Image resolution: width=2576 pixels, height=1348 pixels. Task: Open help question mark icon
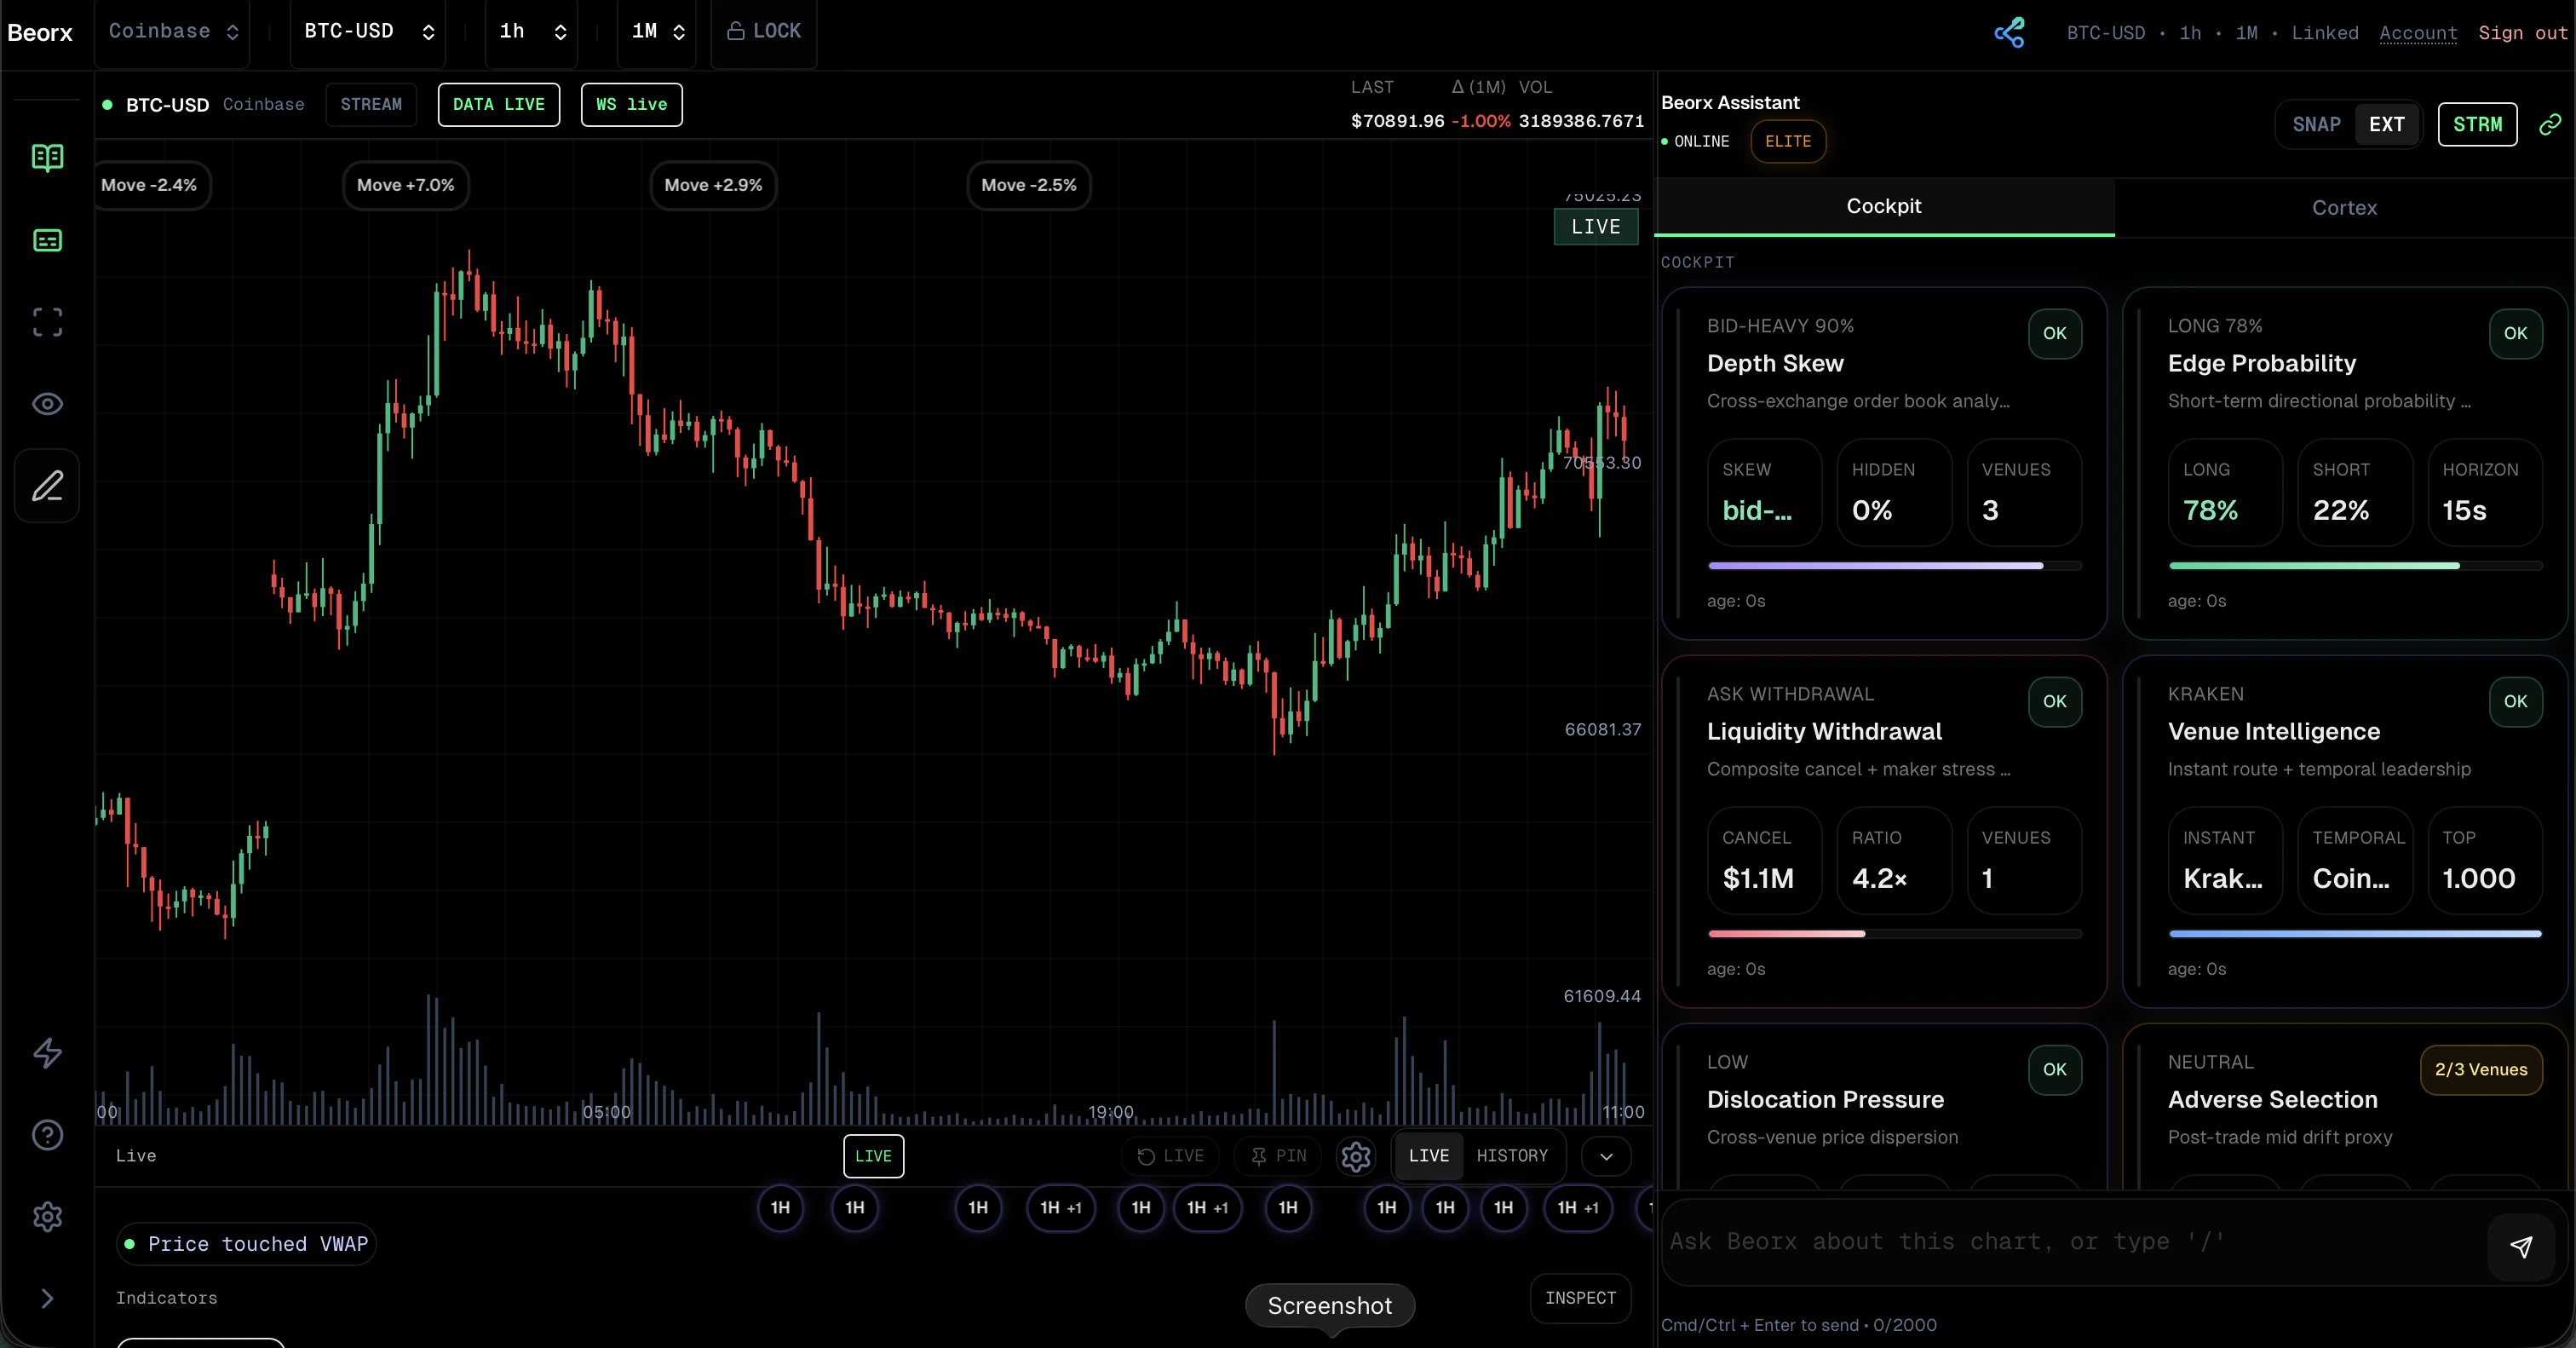click(47, 1135)
